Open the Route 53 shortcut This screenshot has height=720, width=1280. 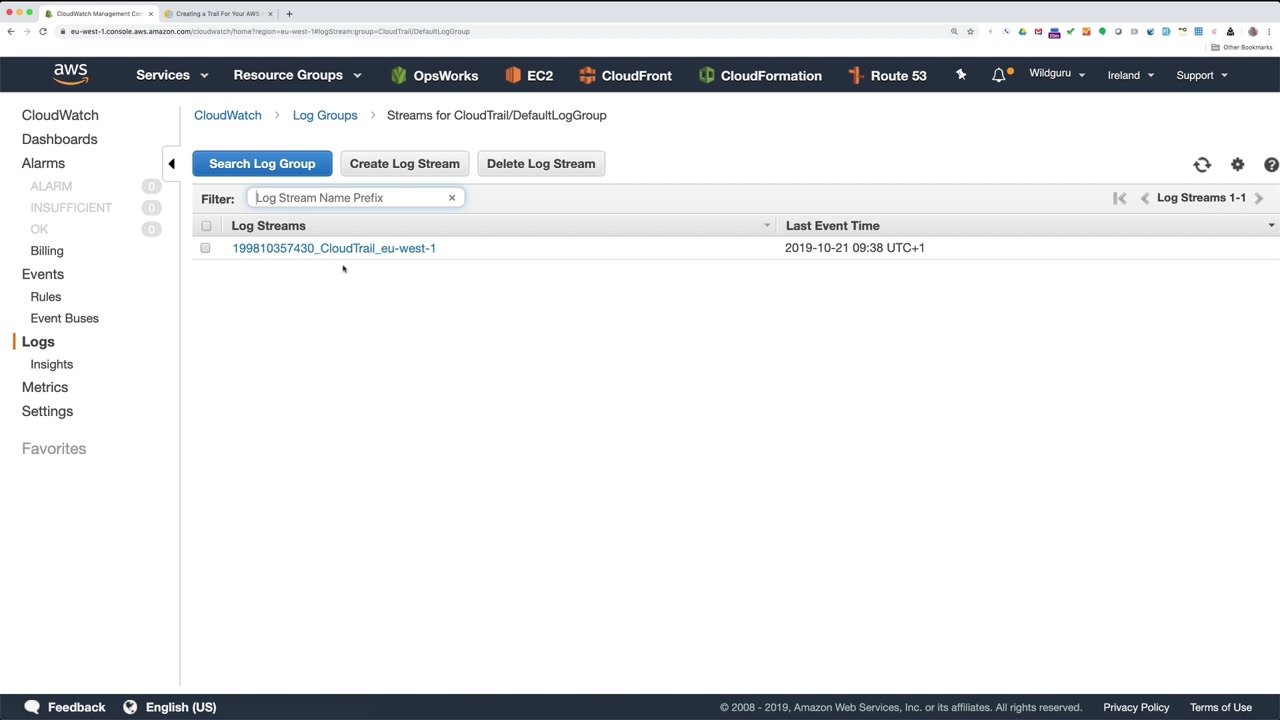[887, 75]
